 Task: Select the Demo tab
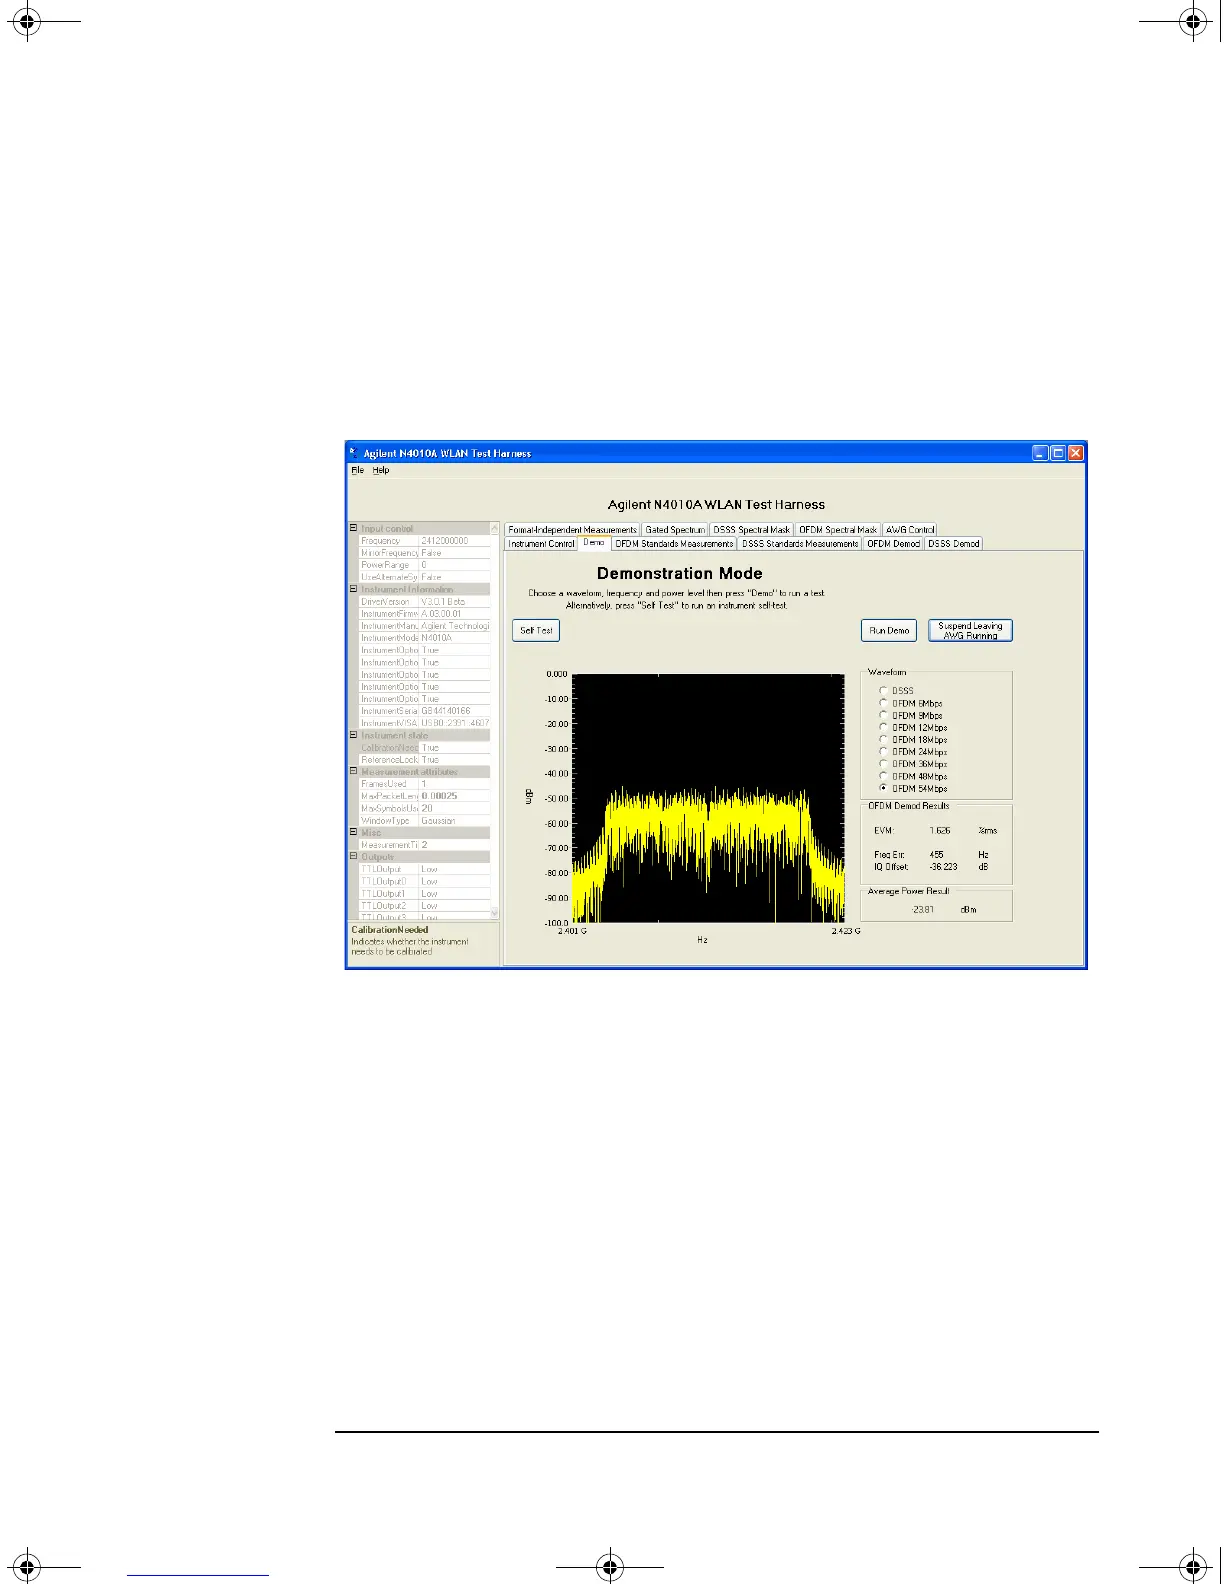(x=594, y=543)
